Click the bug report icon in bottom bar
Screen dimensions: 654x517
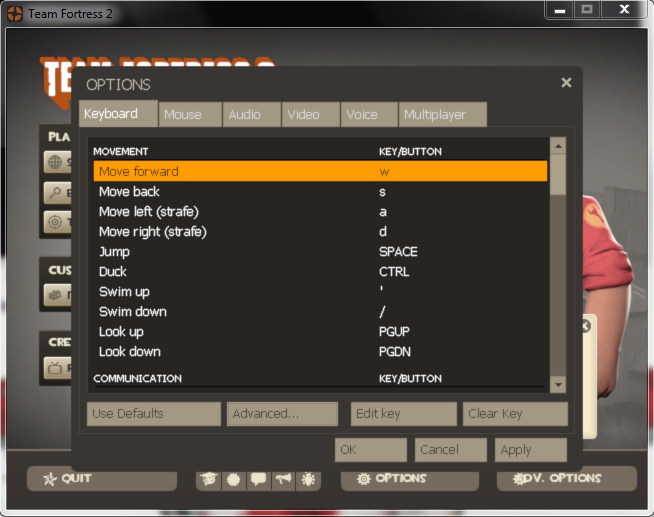click(309, 479)
